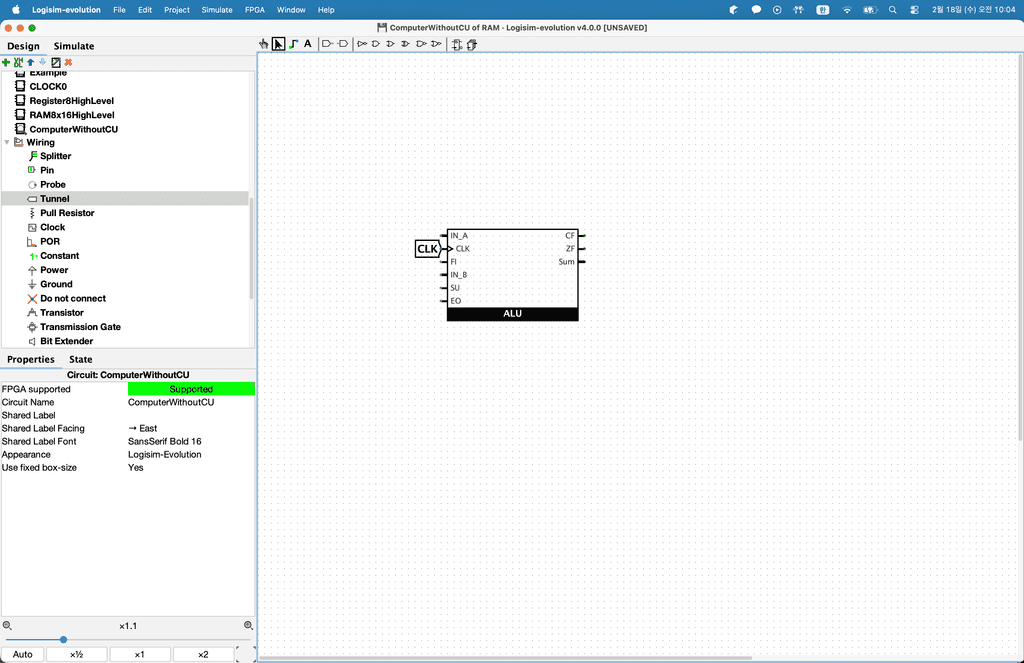Click the ×2 zoom button
1024x663 pixels.
pyautogui.click(x=203, y=654)
